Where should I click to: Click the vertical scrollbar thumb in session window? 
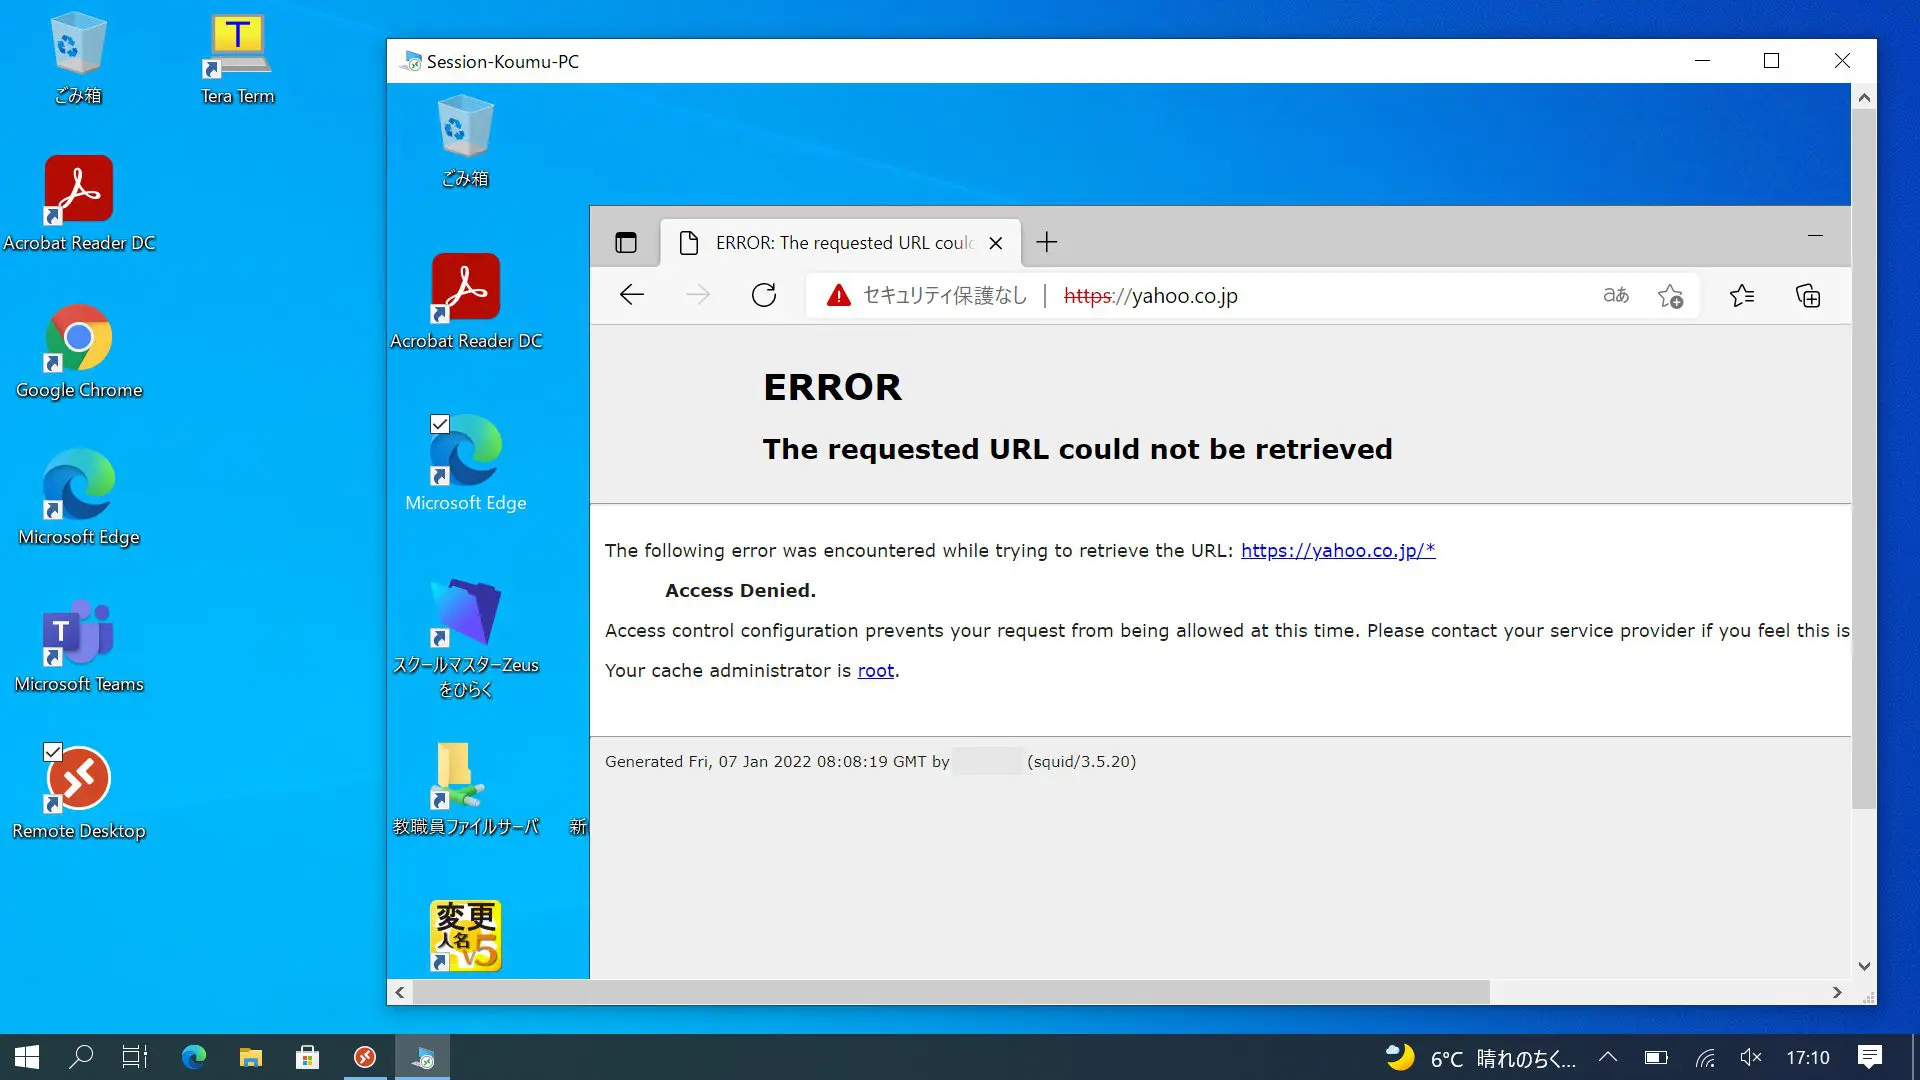point(1864,459)
